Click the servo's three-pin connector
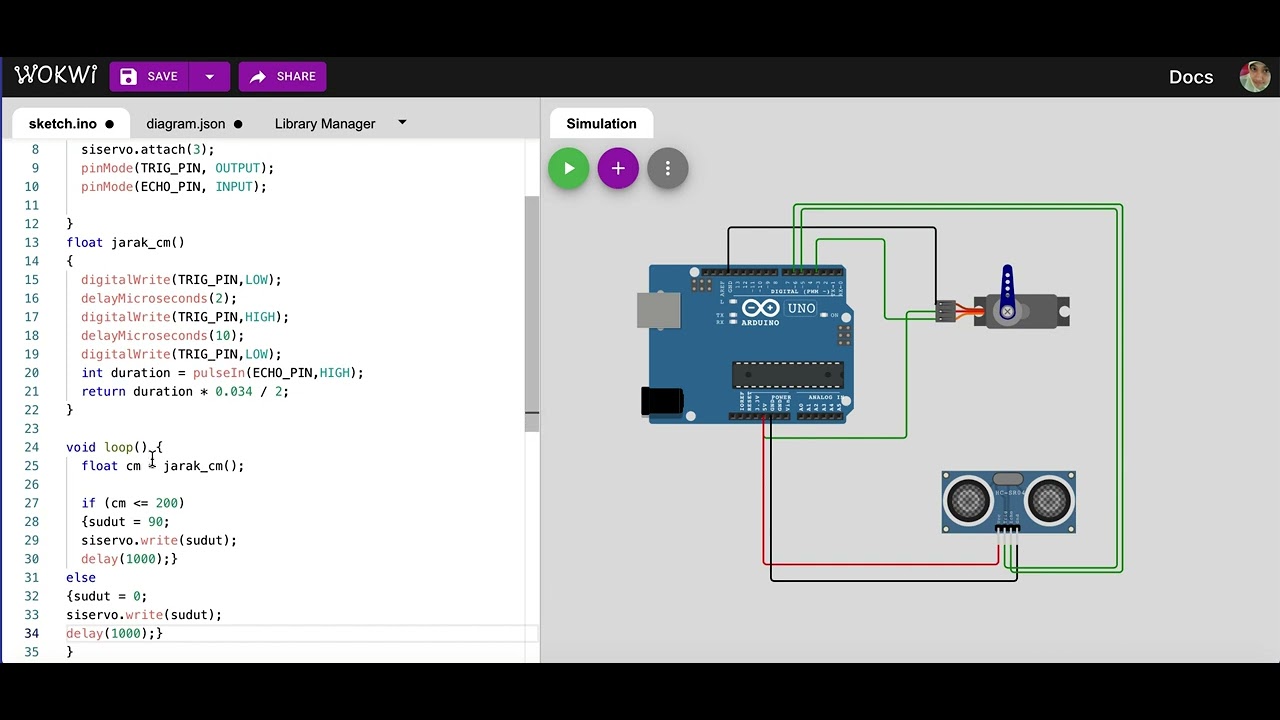Viewport: 1280px width, 720px height. pyautogui.click(x=945, y=311)
